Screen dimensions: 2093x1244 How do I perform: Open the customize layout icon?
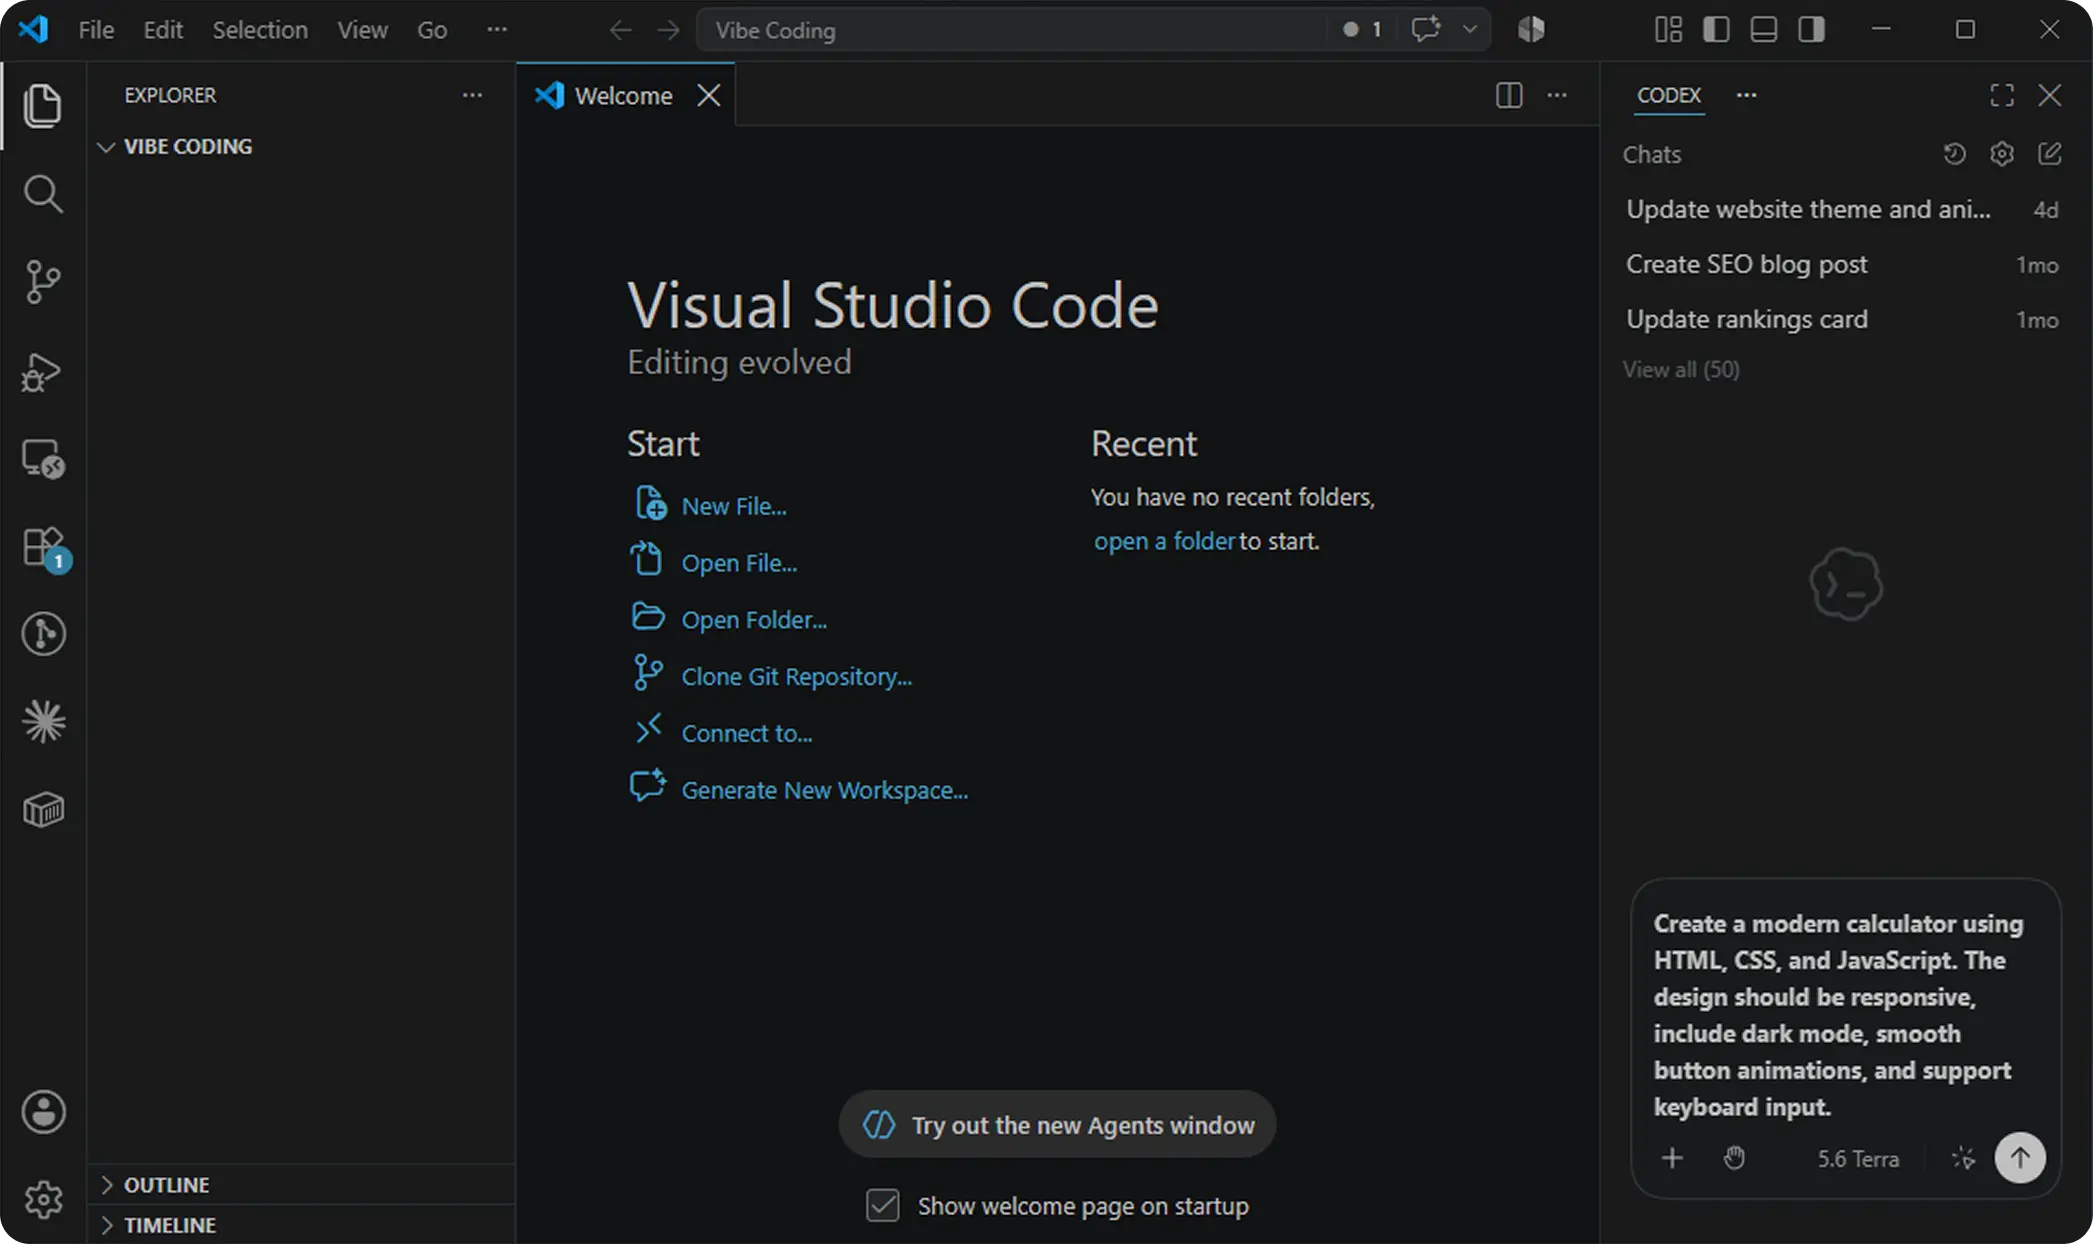click(x=1668, y=29)
